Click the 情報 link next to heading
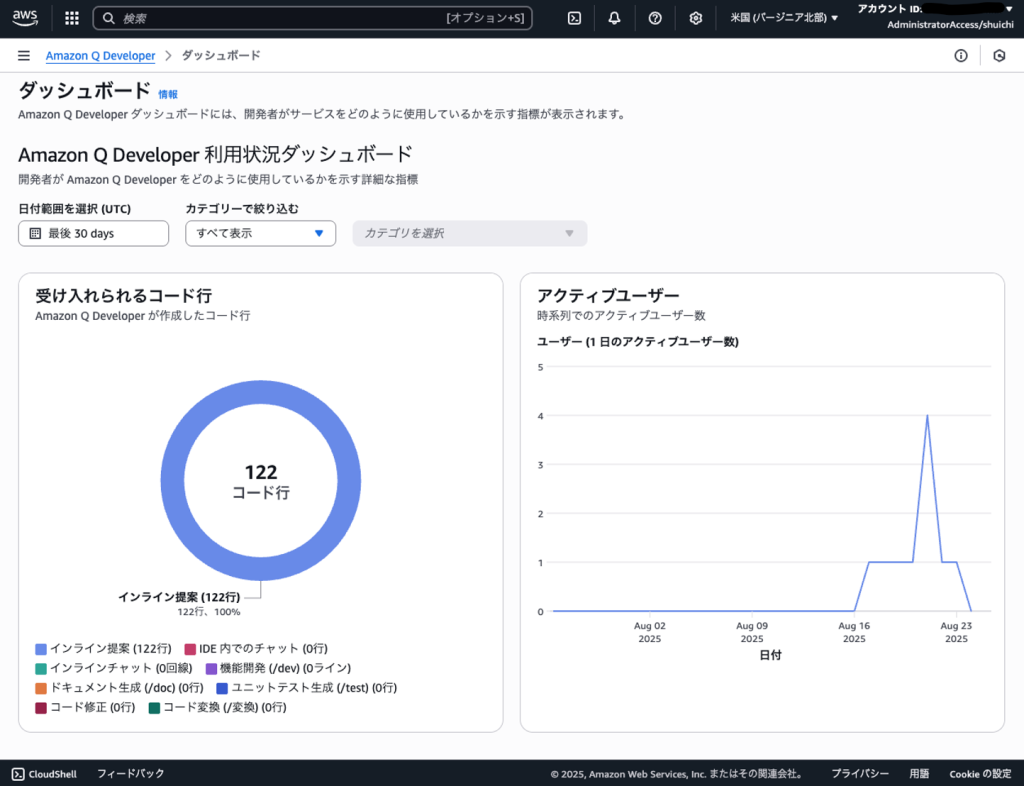Image resolution: width=1024 pixels, height=786 pixels. [168, 94]
